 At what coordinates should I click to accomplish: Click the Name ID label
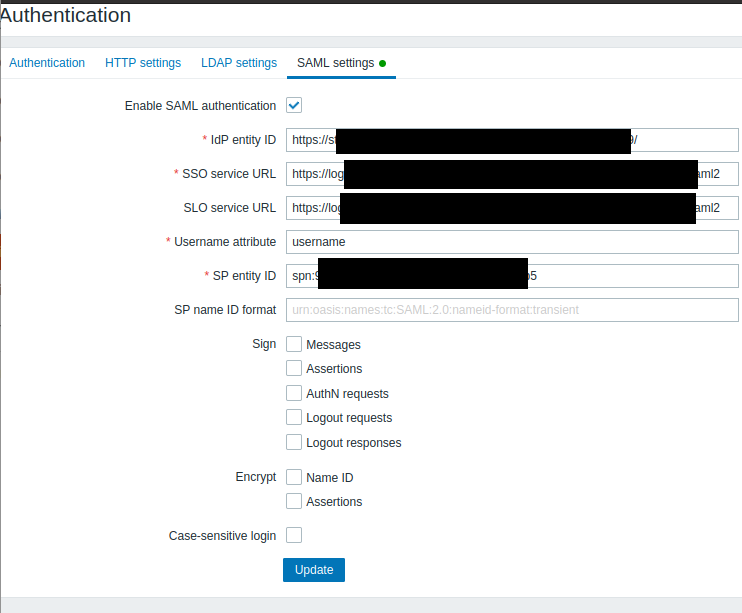point(329,478)
